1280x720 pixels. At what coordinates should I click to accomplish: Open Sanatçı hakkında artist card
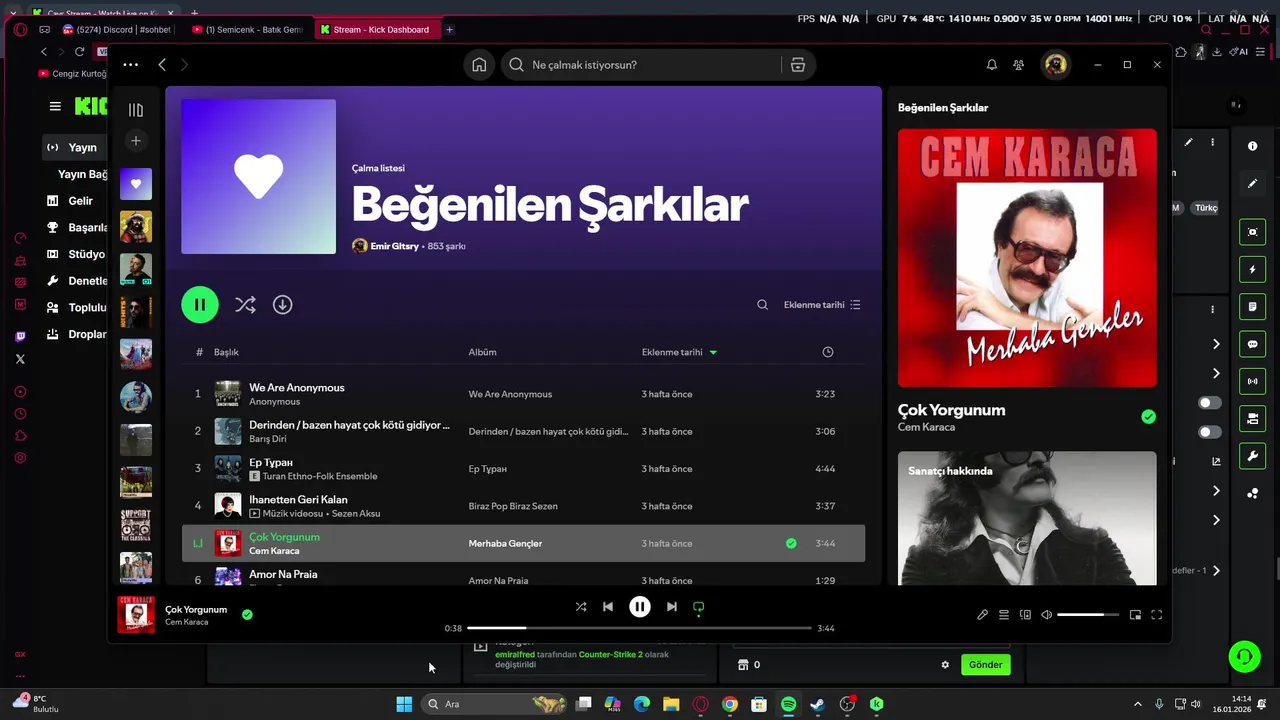tap(1027, 518)
